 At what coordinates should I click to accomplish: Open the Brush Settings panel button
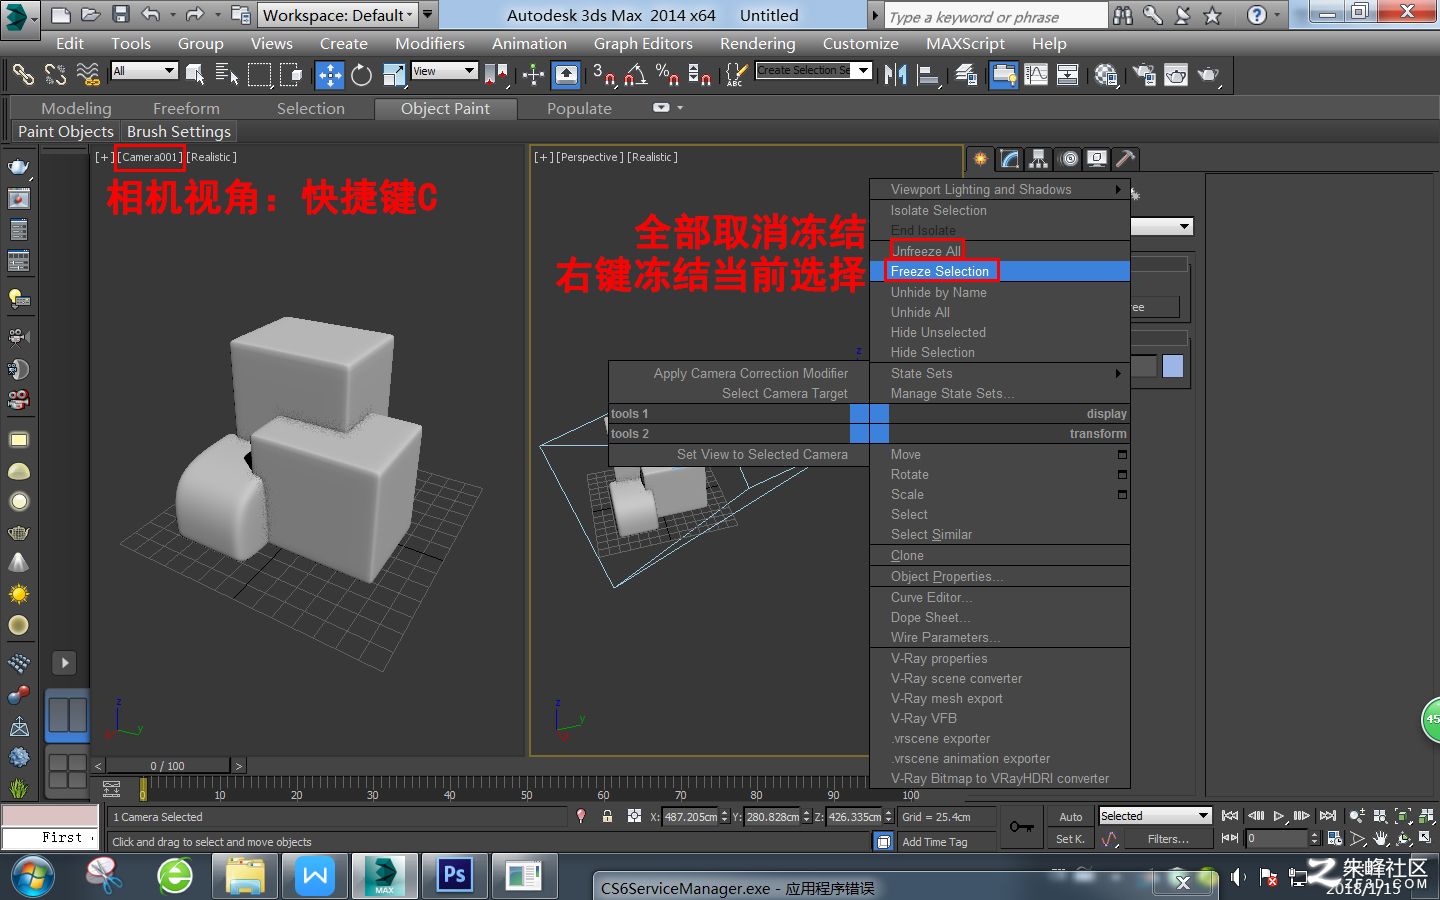(x=179, y=131)
